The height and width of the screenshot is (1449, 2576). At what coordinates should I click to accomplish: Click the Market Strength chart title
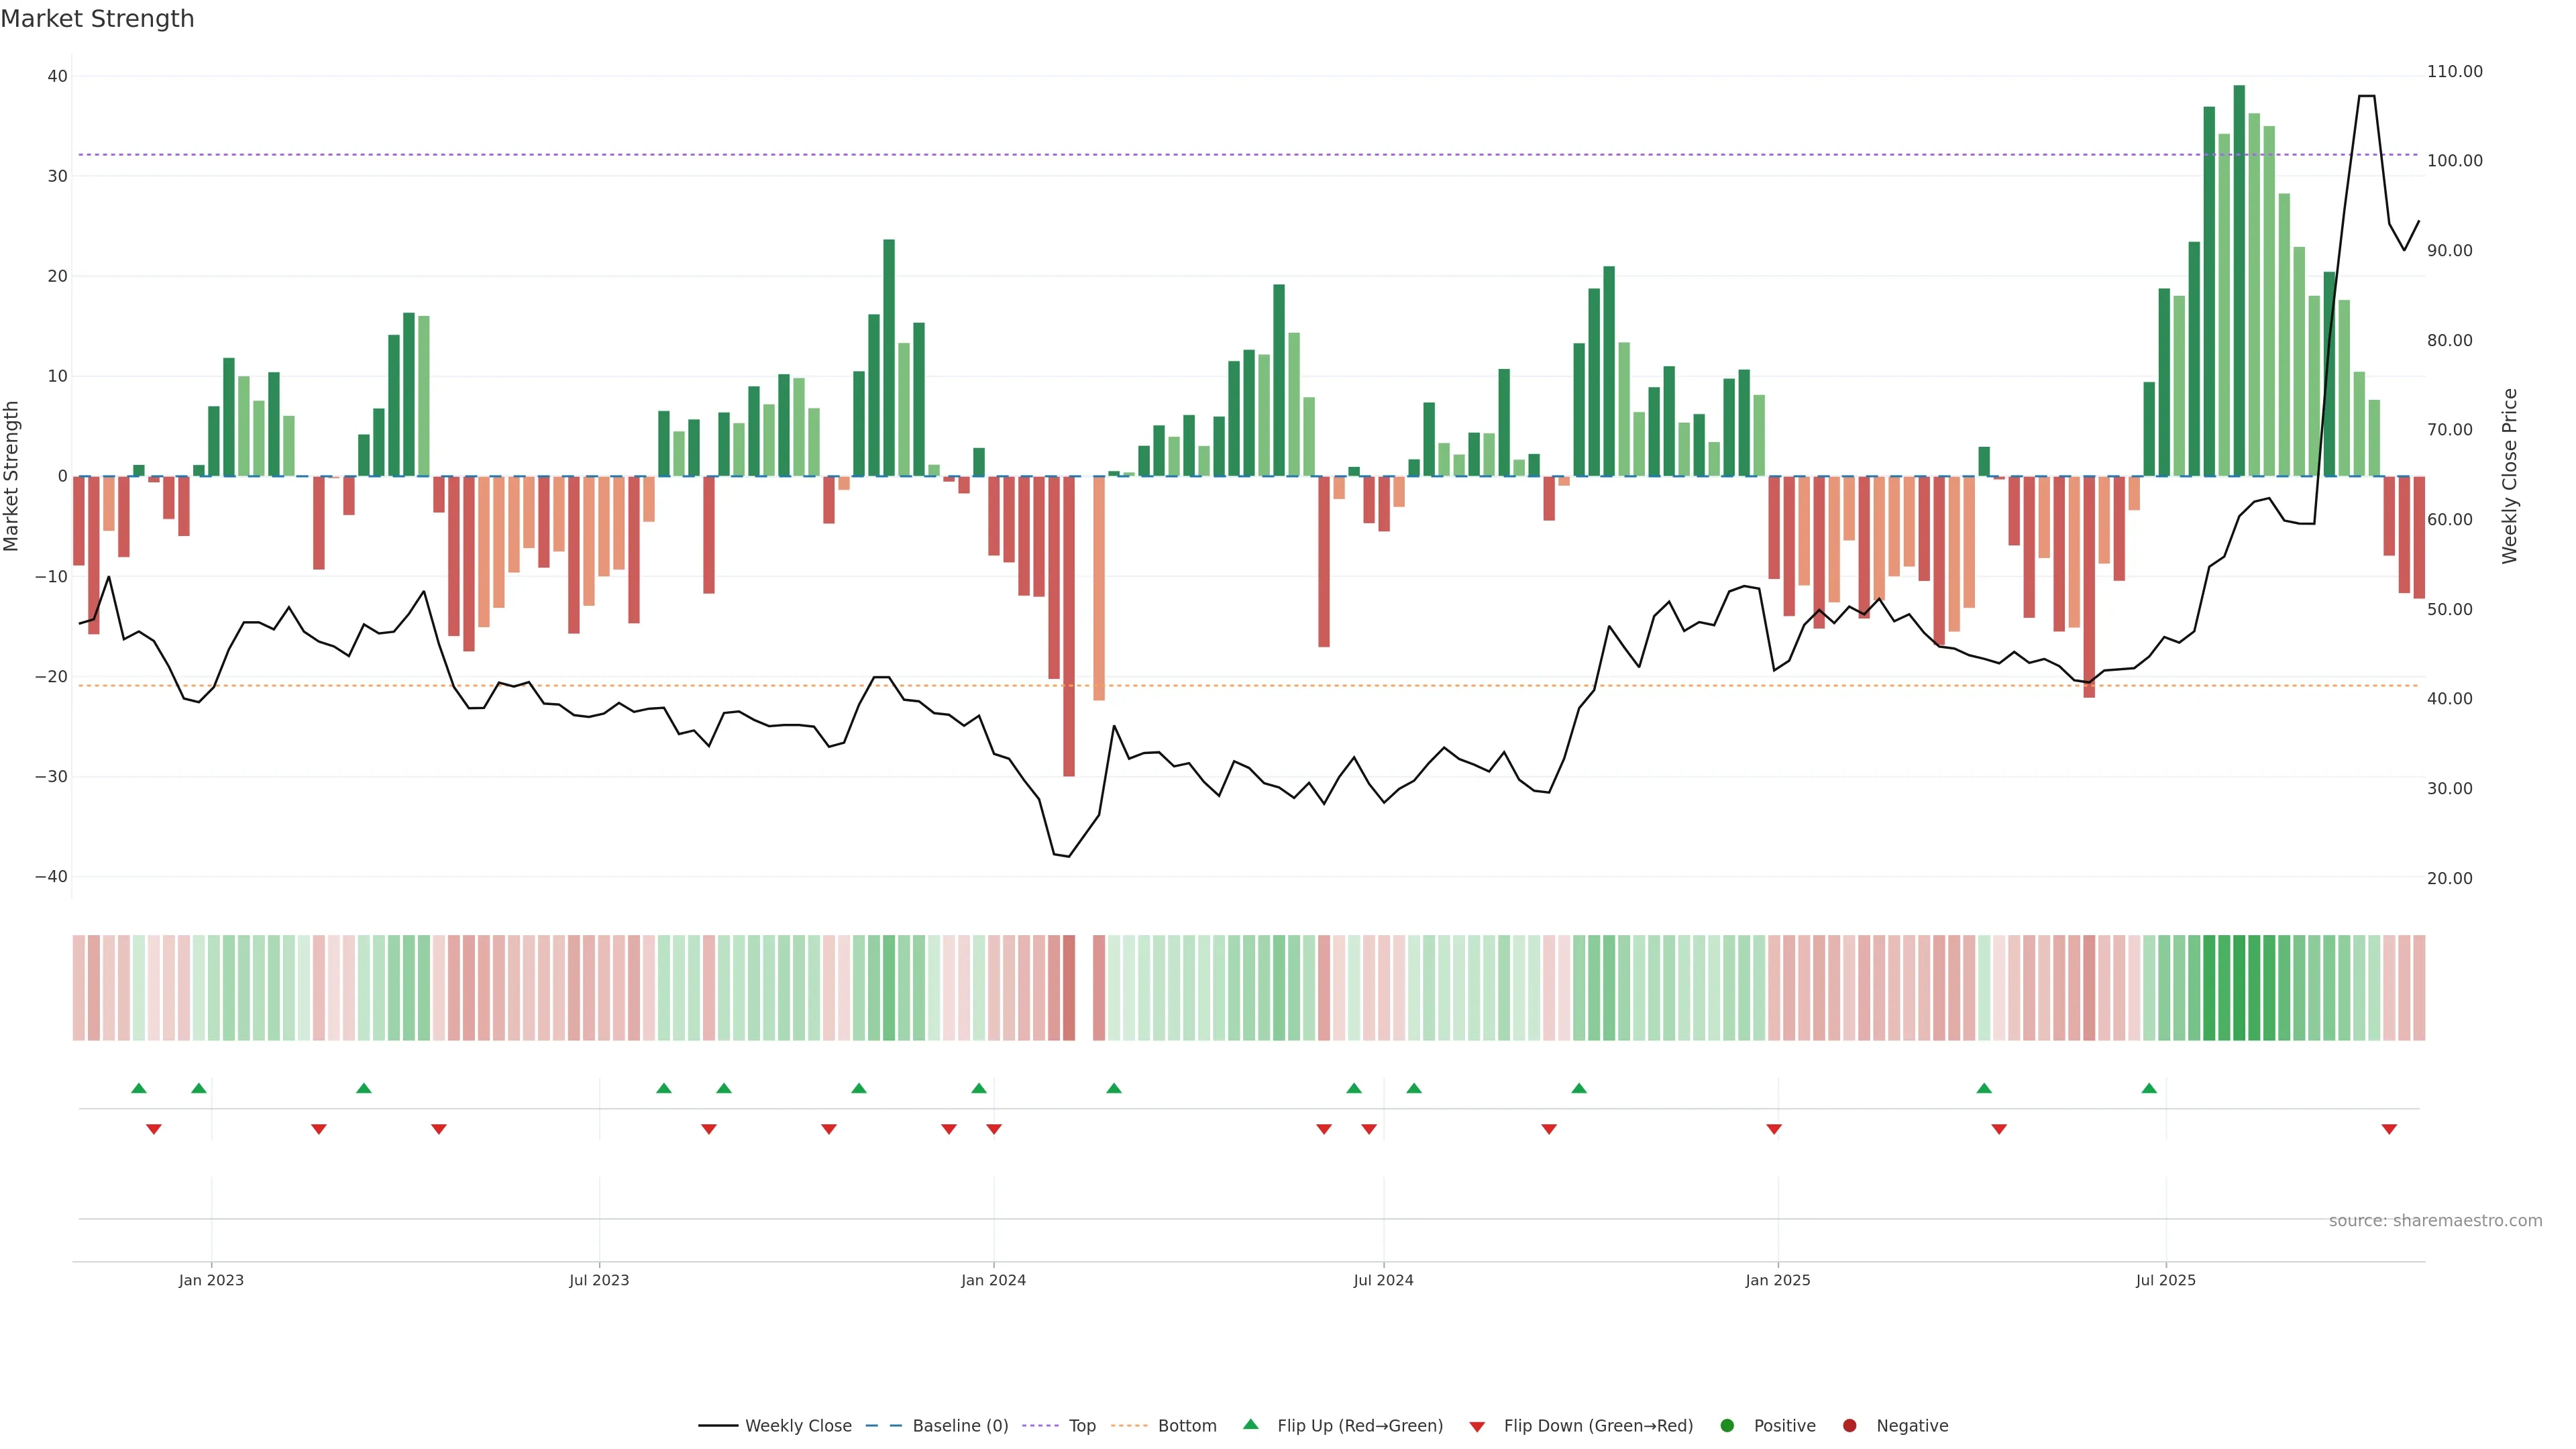click(97, 19)
